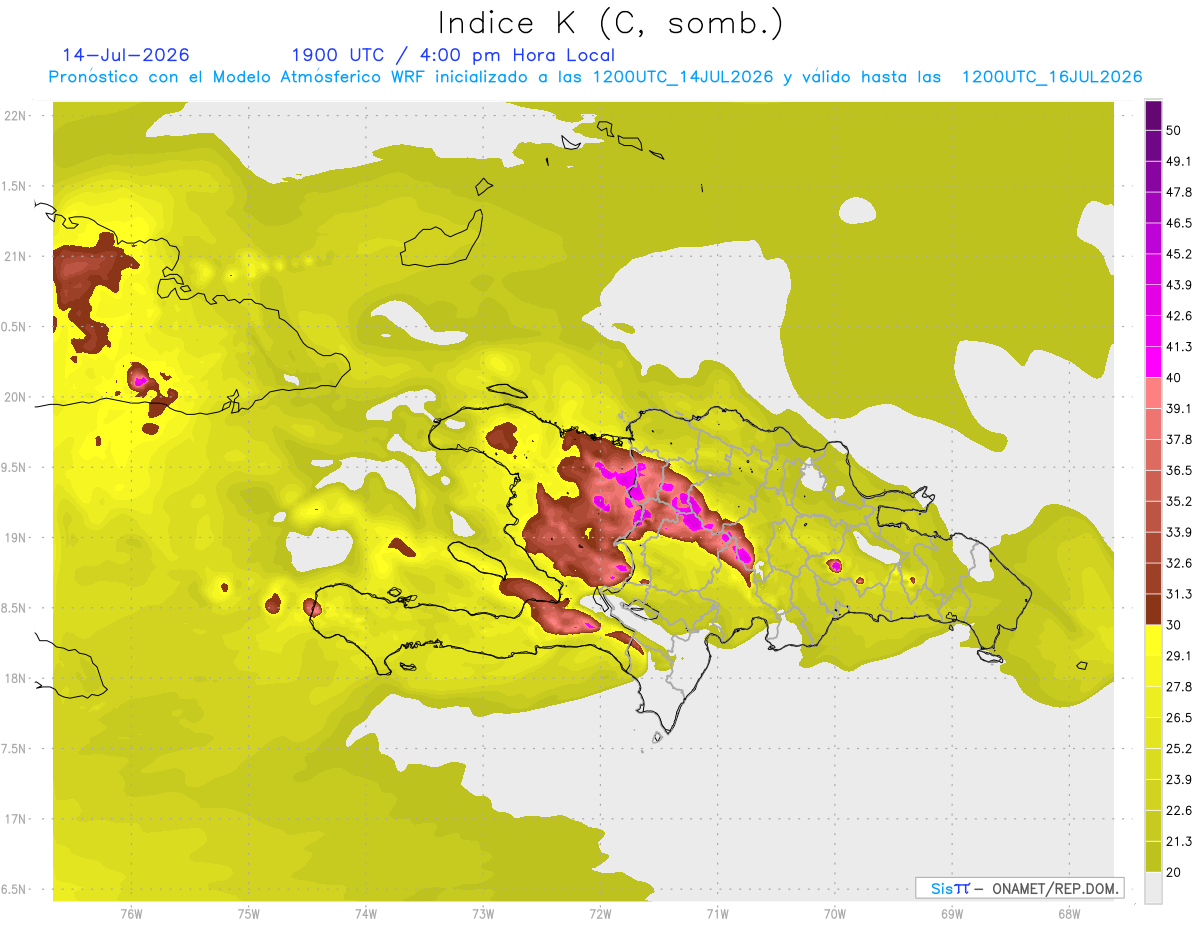Select the date text "14-Jul-2026"
Screen dimensions: 1200x927
click(126, 55)
